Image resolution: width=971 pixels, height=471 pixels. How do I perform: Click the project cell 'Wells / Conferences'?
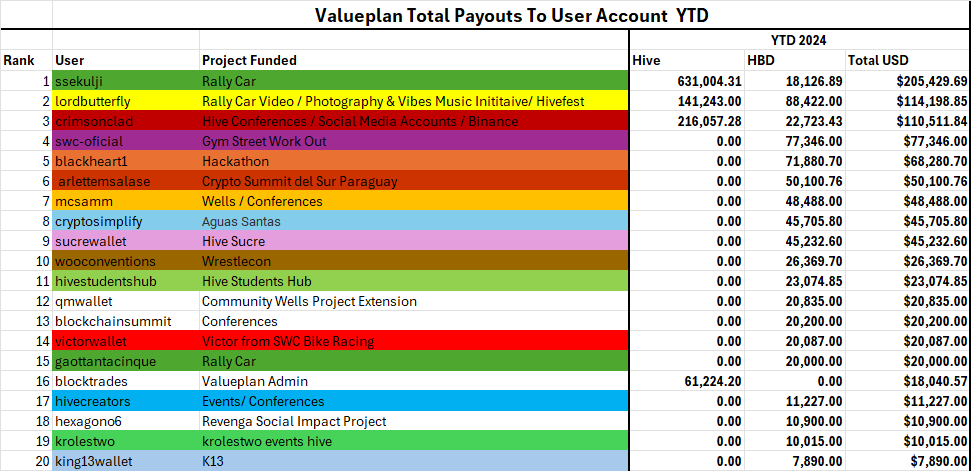pyautogui.click(x=414, y=202)
